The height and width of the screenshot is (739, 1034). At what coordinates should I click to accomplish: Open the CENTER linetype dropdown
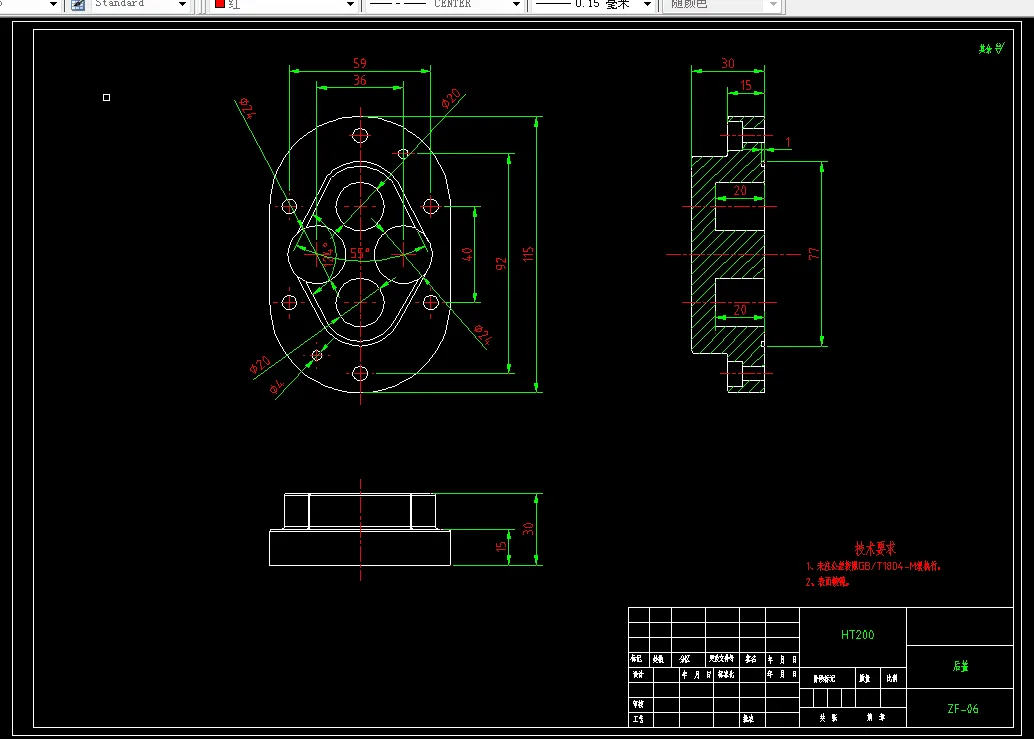point(516,5)
